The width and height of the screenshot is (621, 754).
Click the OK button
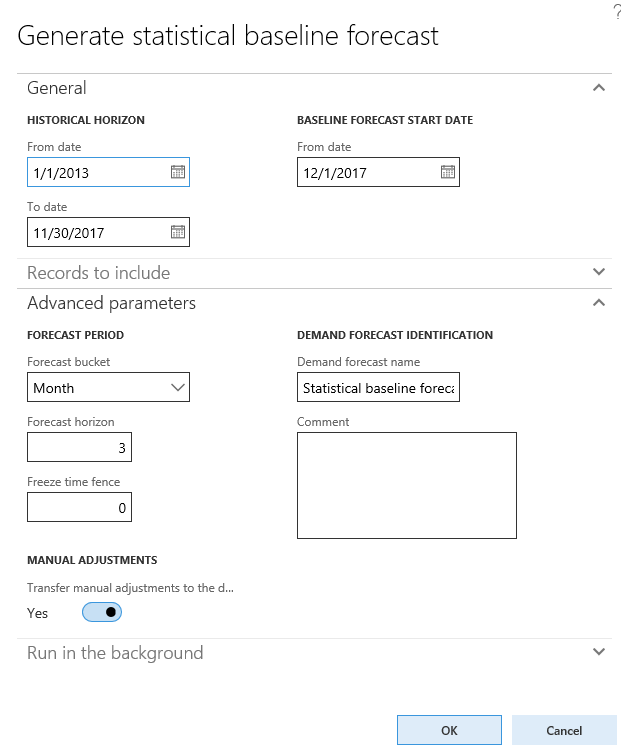click(x=449, y=730)
